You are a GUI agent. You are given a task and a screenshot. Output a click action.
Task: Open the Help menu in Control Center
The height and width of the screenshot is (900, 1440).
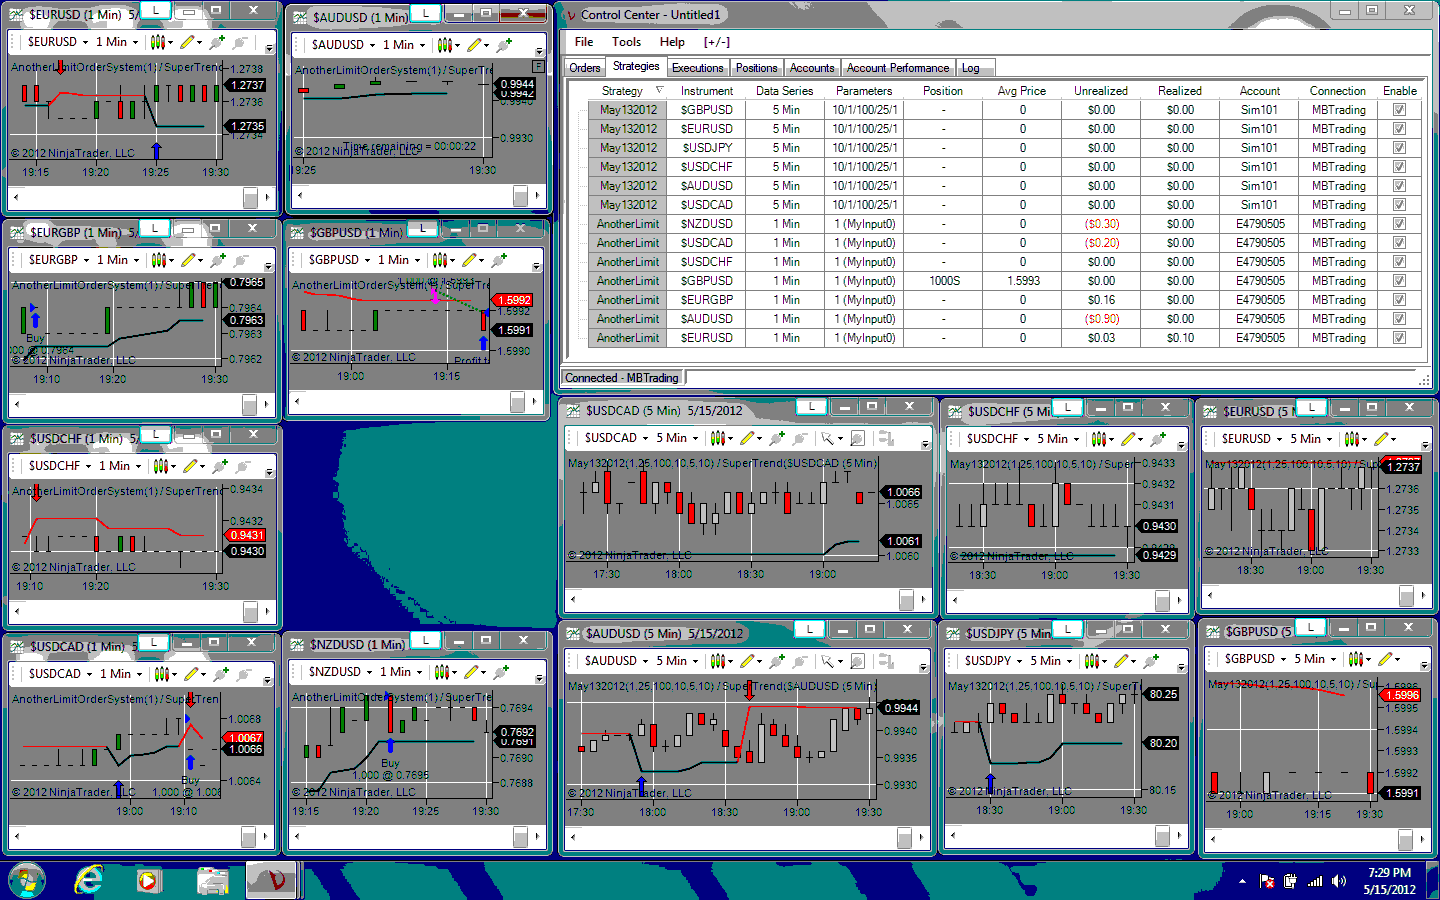pyautogui.click(x=672, y=42)
